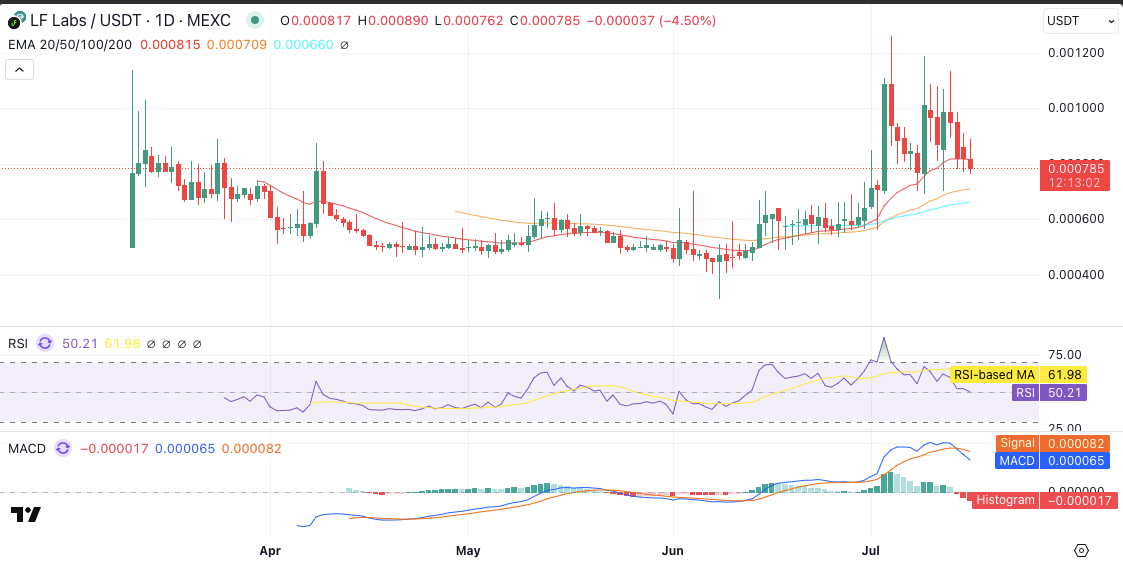The height and width of the screenshot is (564, 1123).
Task: Select the MACD indicator legend label
Action: click(27, 449)
